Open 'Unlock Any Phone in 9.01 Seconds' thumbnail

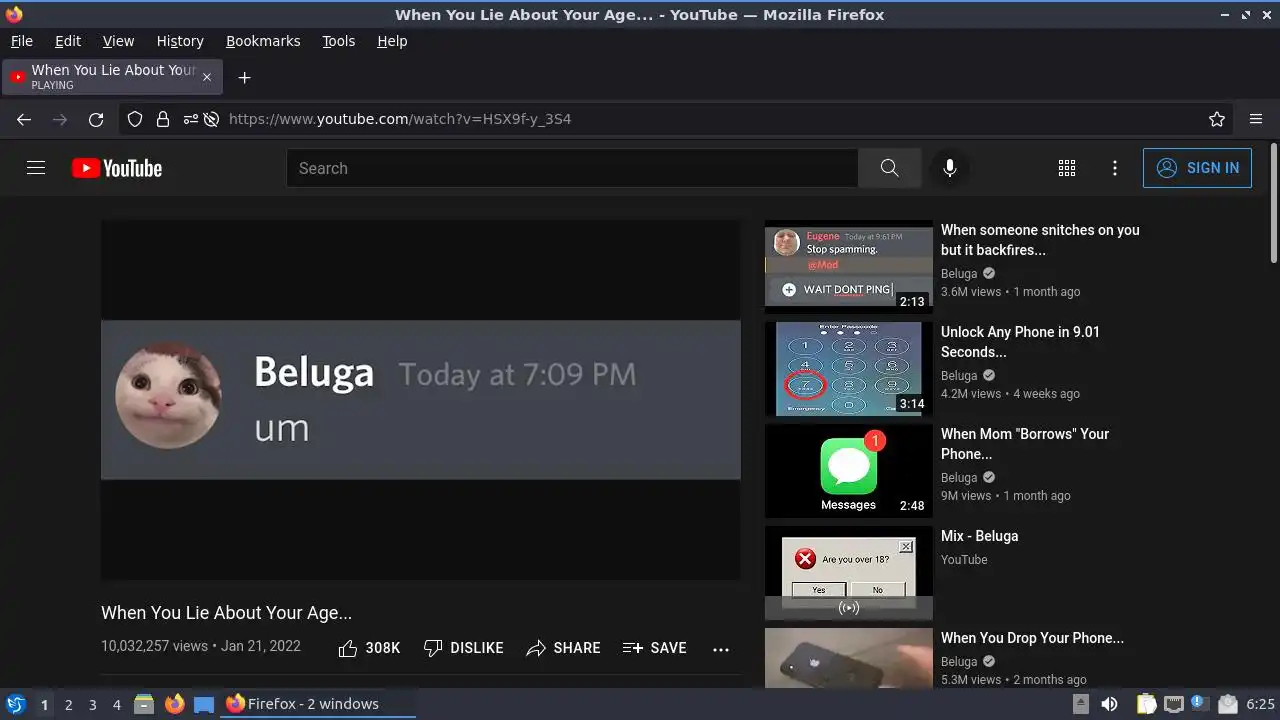(x=849, y=369)
